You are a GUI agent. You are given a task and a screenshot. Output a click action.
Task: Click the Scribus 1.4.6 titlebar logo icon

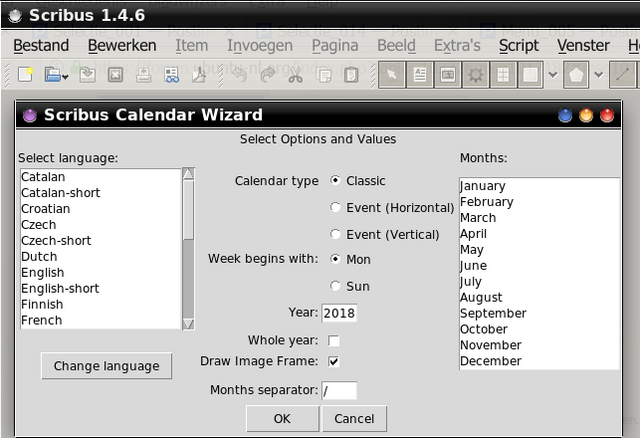point(15,16)
